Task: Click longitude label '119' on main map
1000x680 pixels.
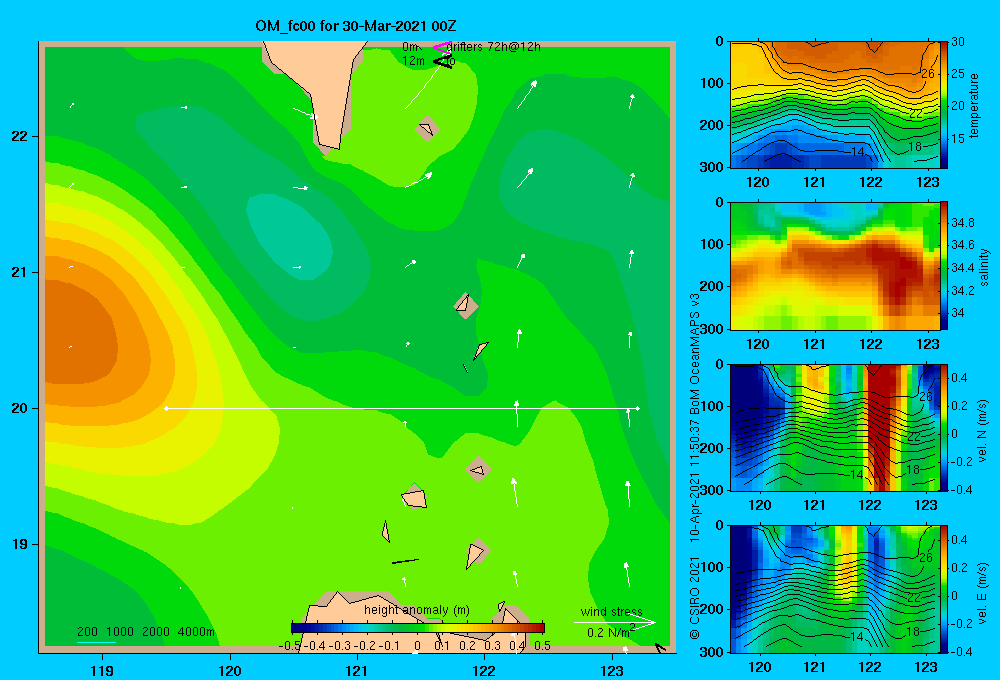Action: 103,670
